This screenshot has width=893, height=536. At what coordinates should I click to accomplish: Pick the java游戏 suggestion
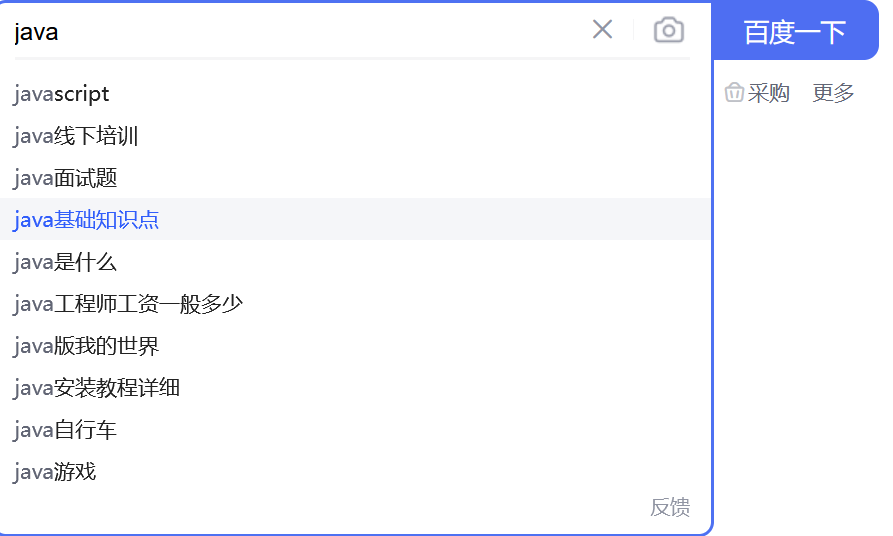(x=55, y=472)
